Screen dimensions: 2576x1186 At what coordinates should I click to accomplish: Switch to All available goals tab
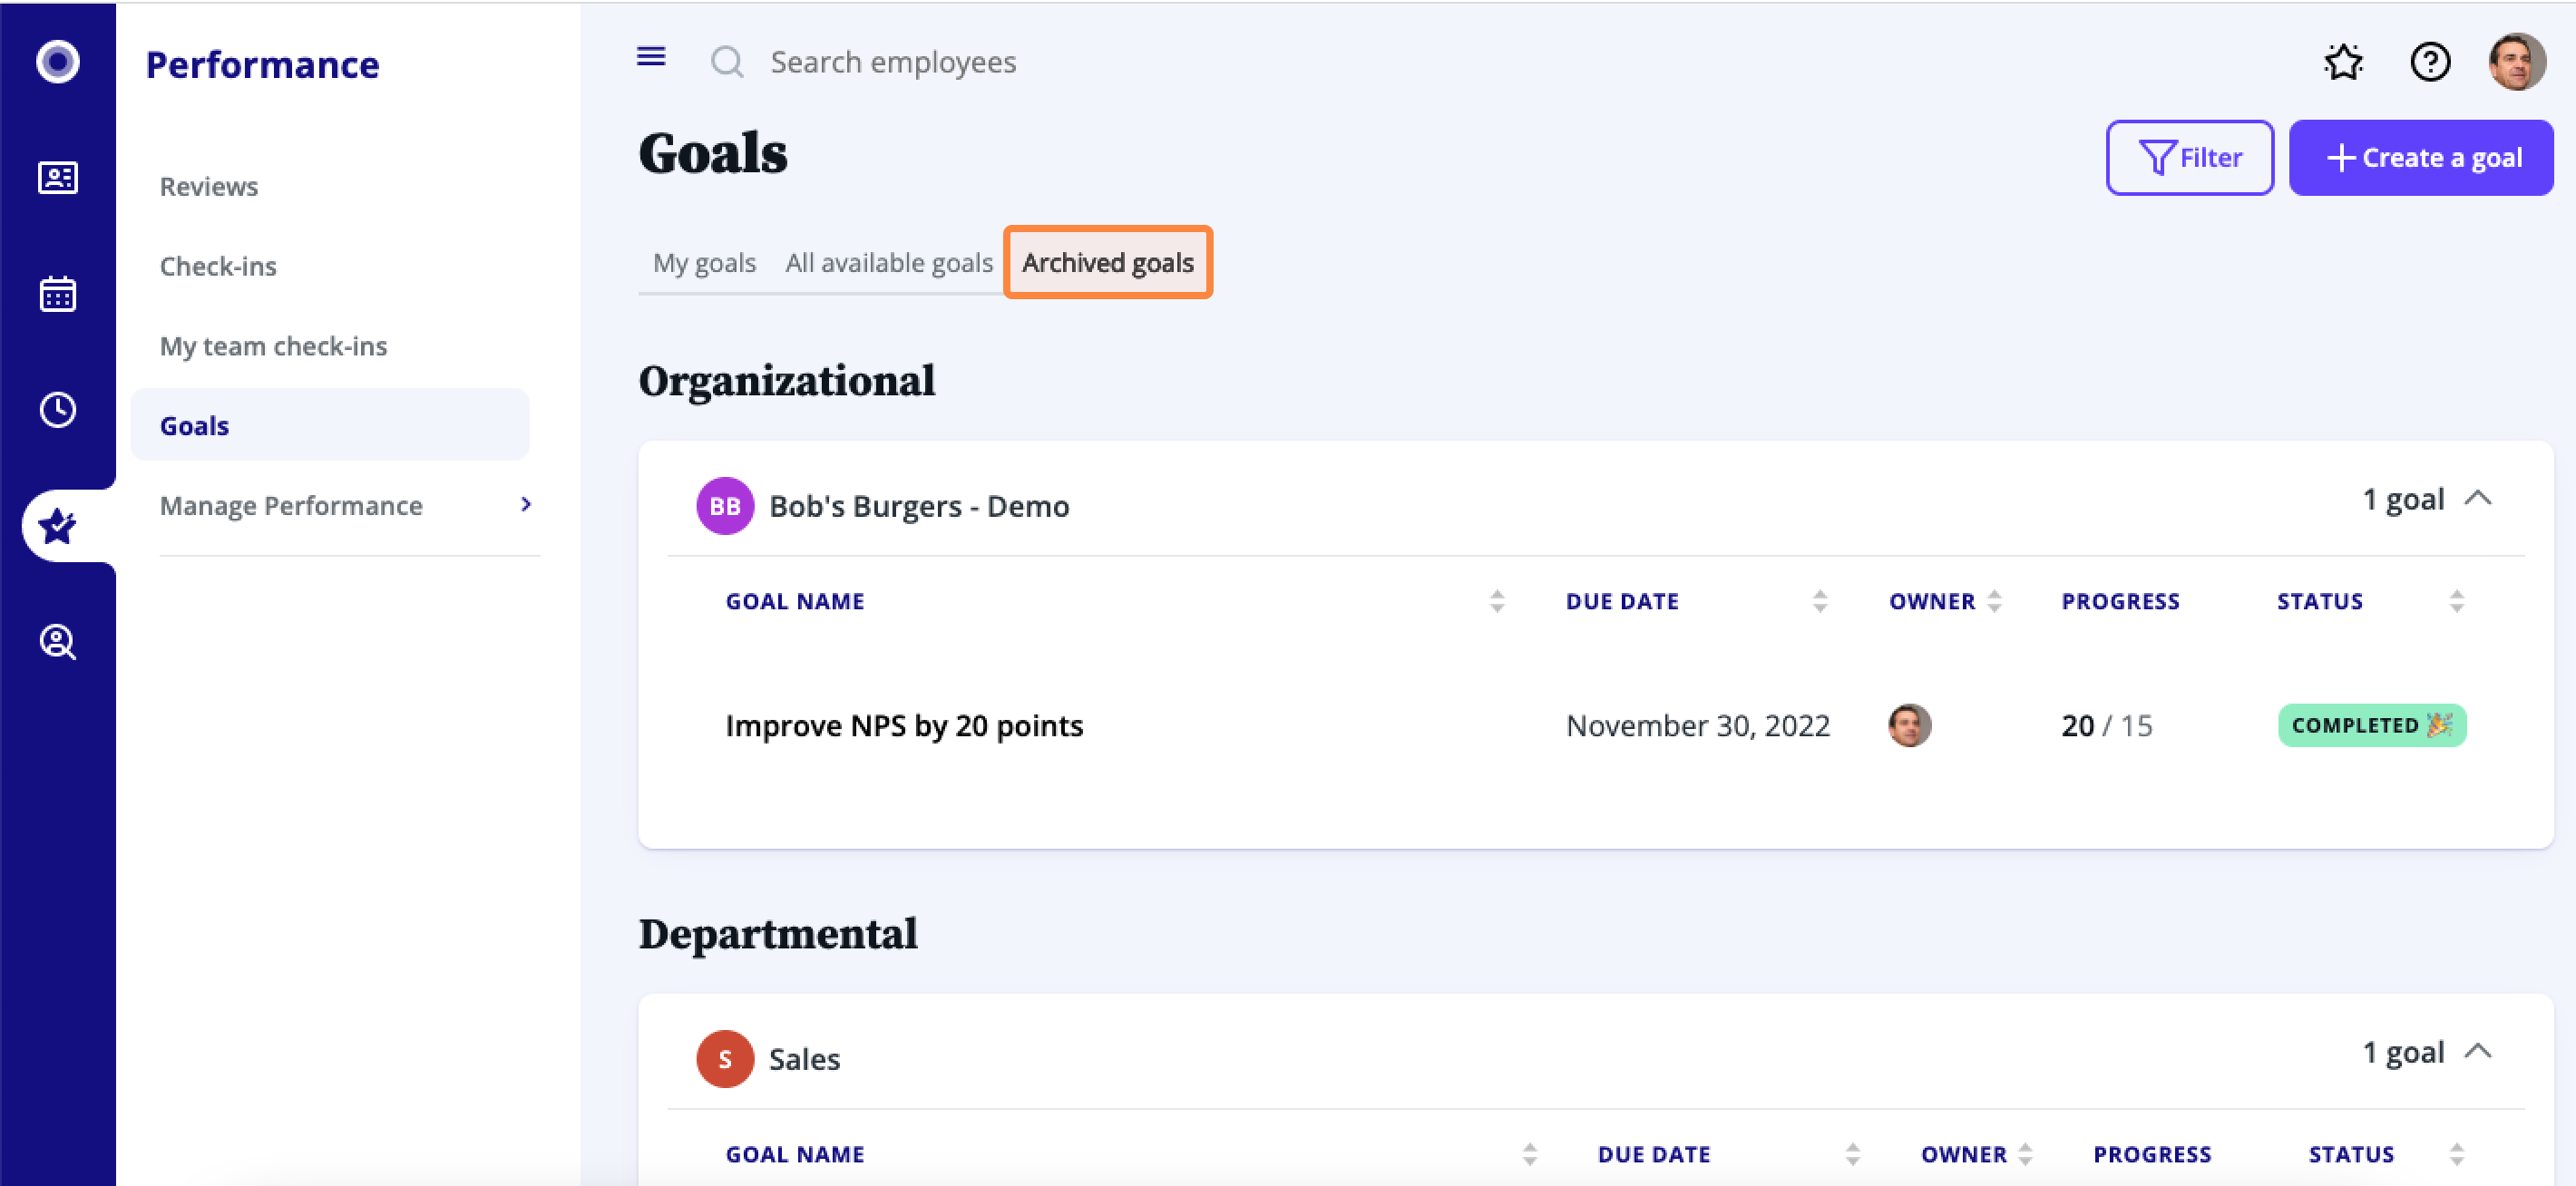point(888,263)
